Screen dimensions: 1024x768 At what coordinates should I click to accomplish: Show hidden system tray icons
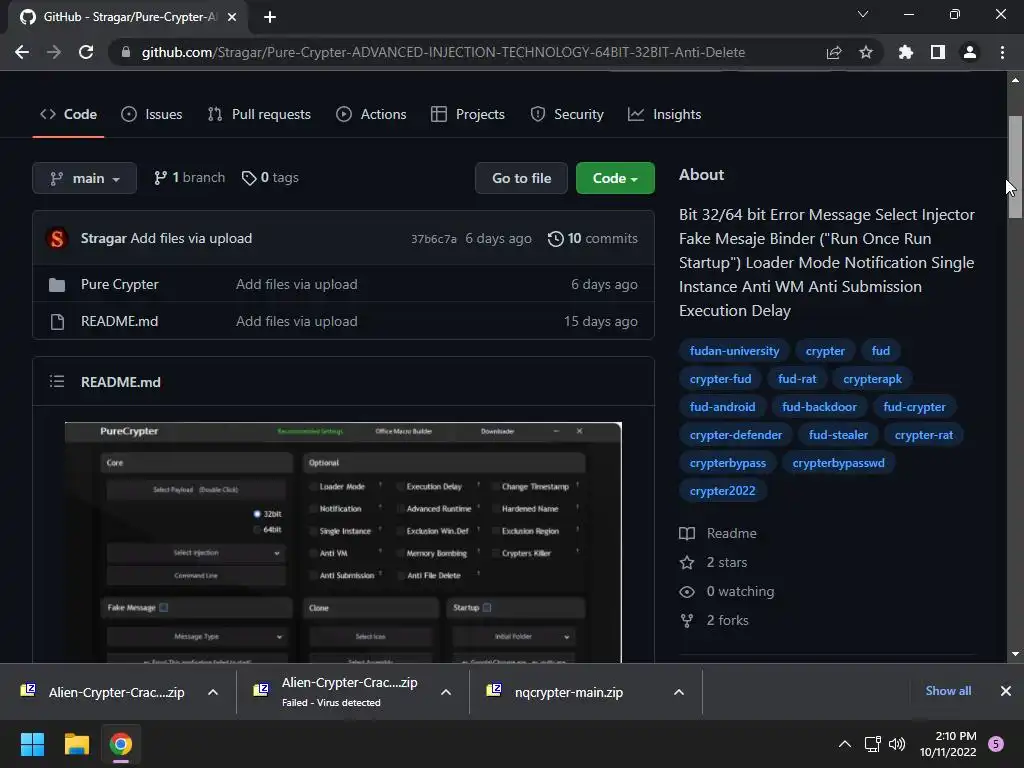click(844, 744)
